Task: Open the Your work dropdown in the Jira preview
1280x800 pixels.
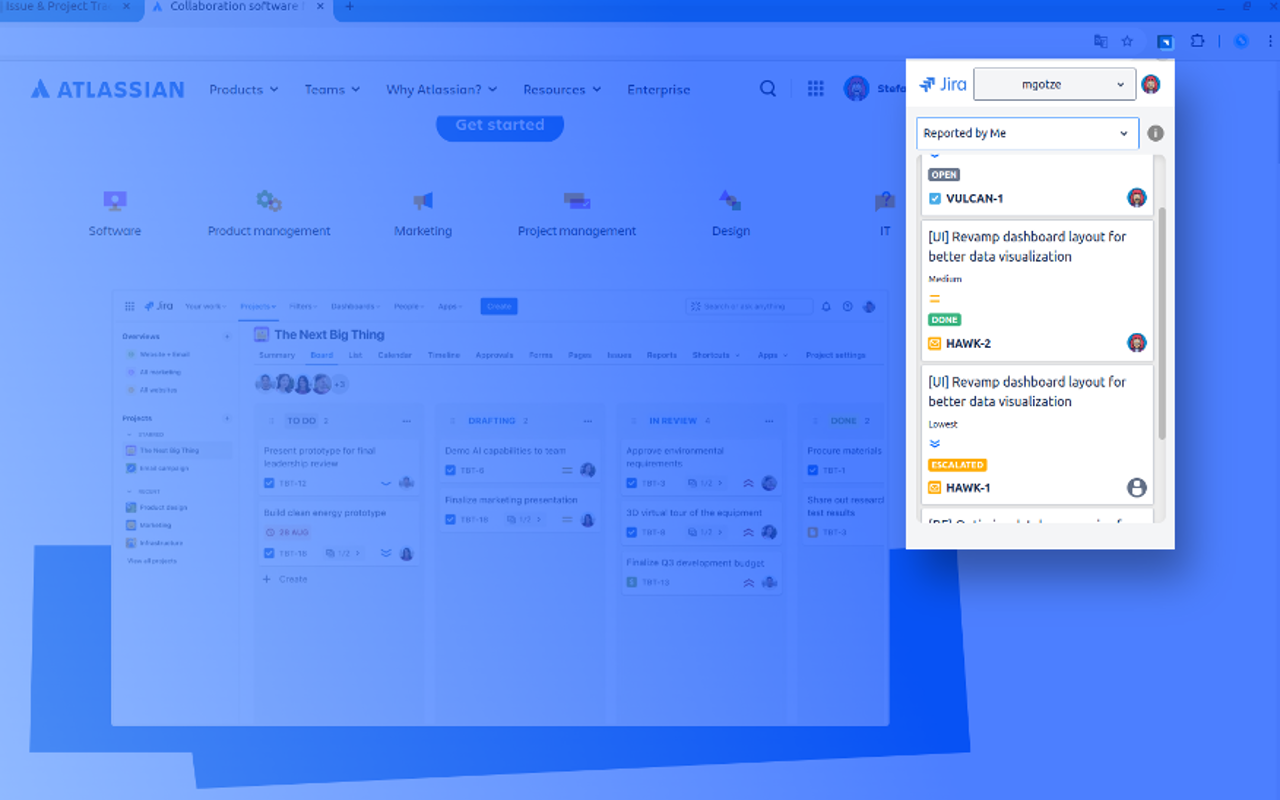Action: (205, 306)
